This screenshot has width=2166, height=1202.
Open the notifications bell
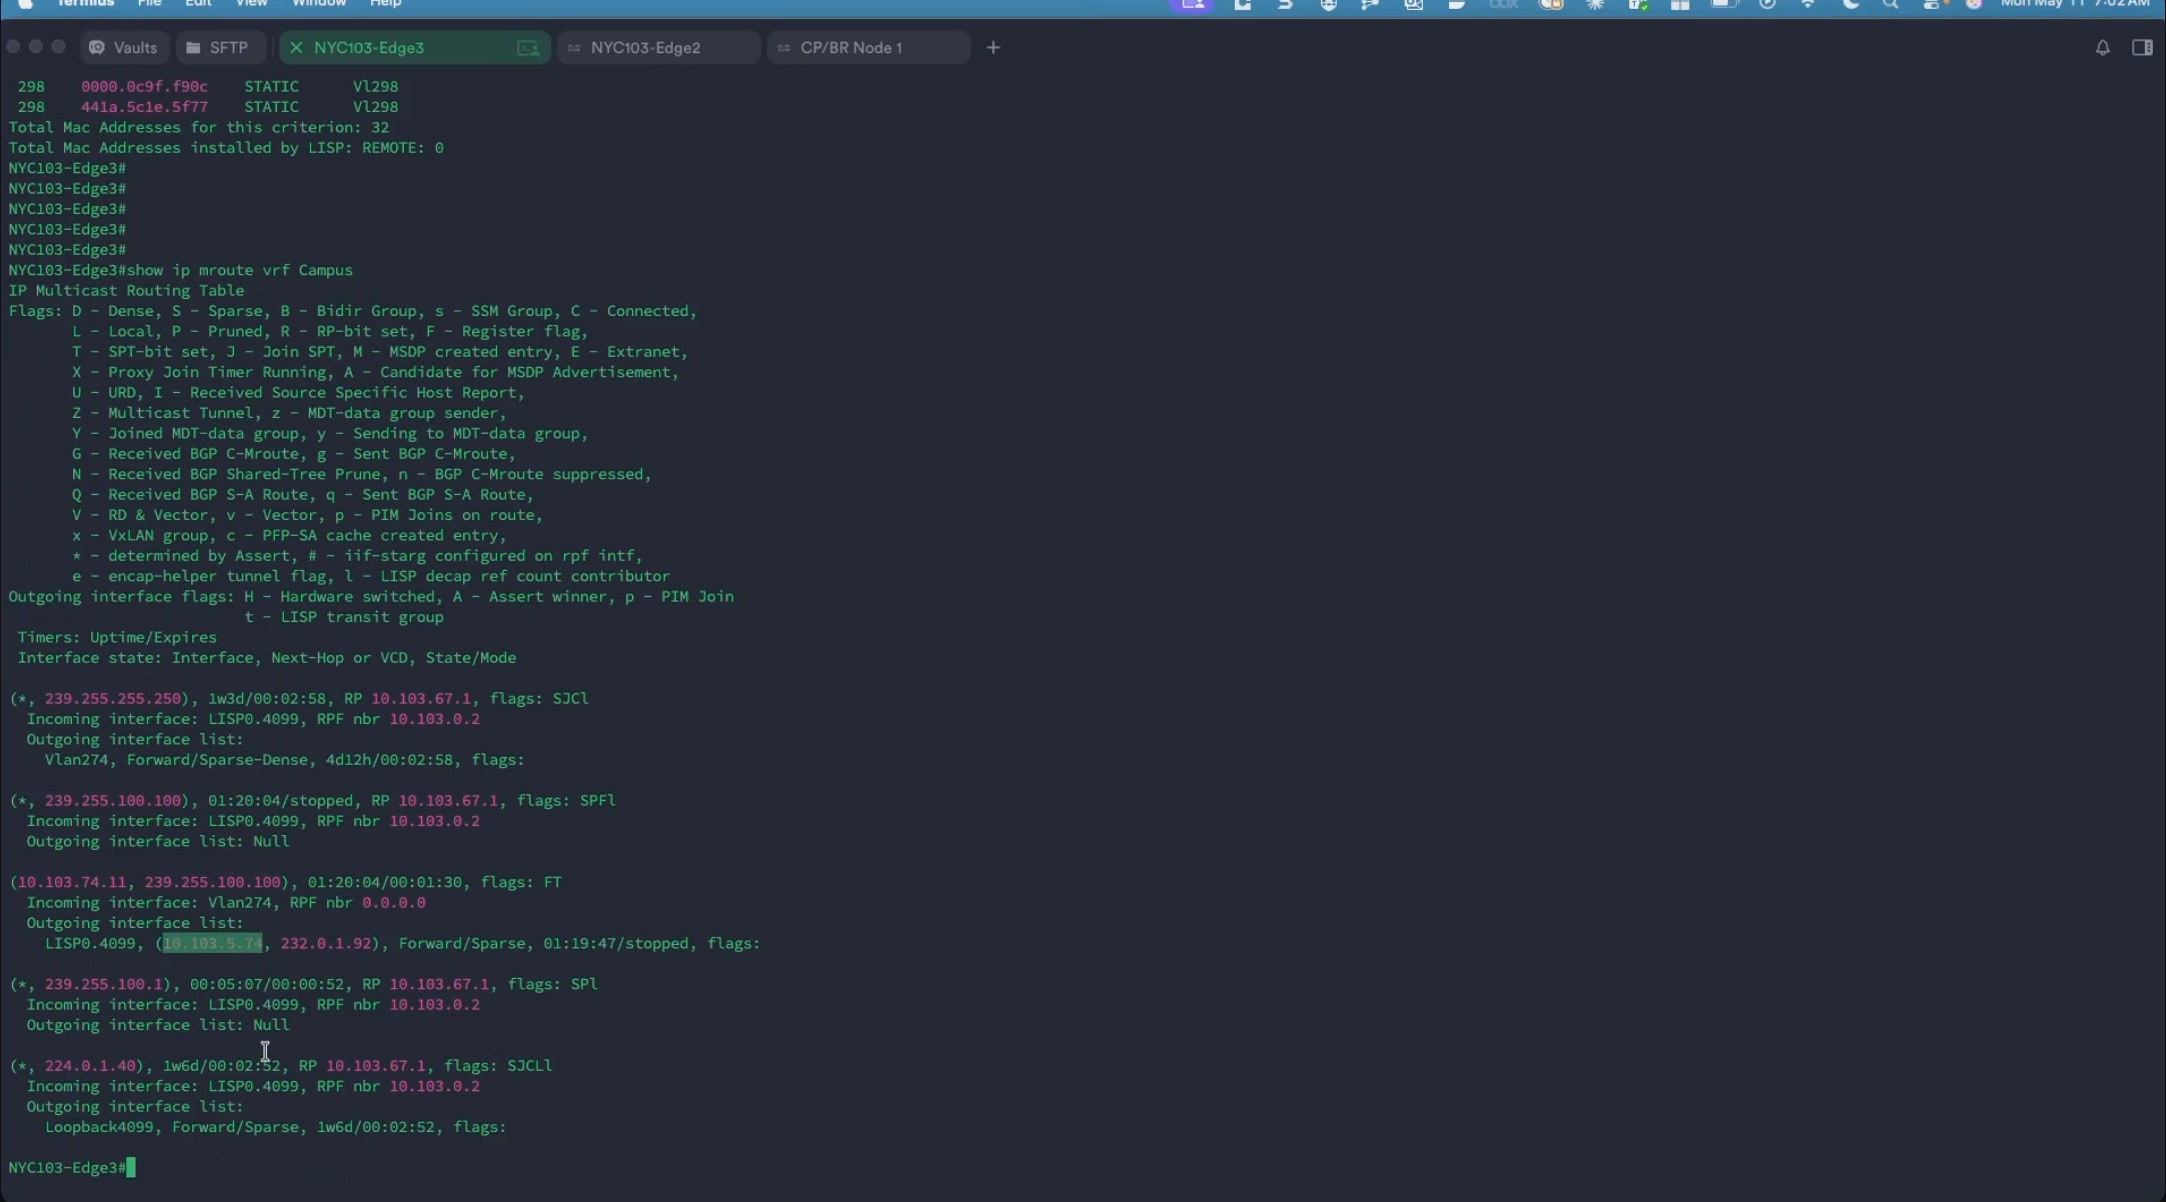pyautogui.click(x=2102, y=47)
